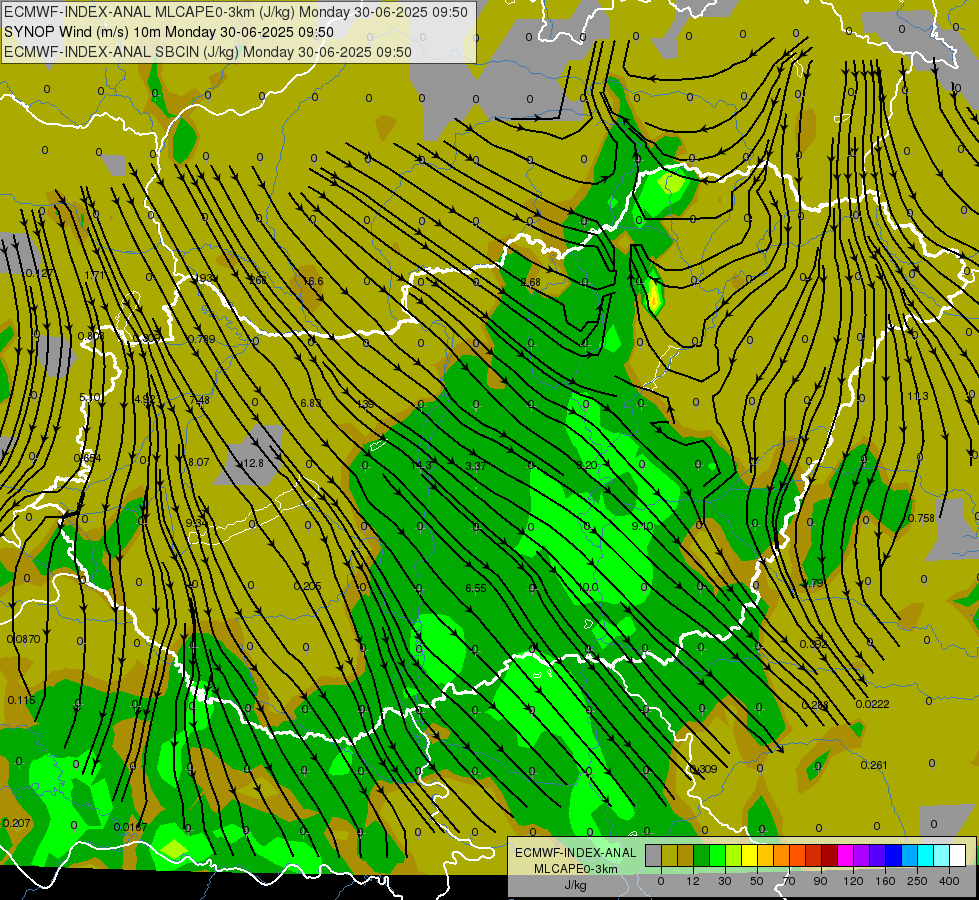Click the map value 9.34
This screenshot has height=900, width=979.
[x=196, y=523]
